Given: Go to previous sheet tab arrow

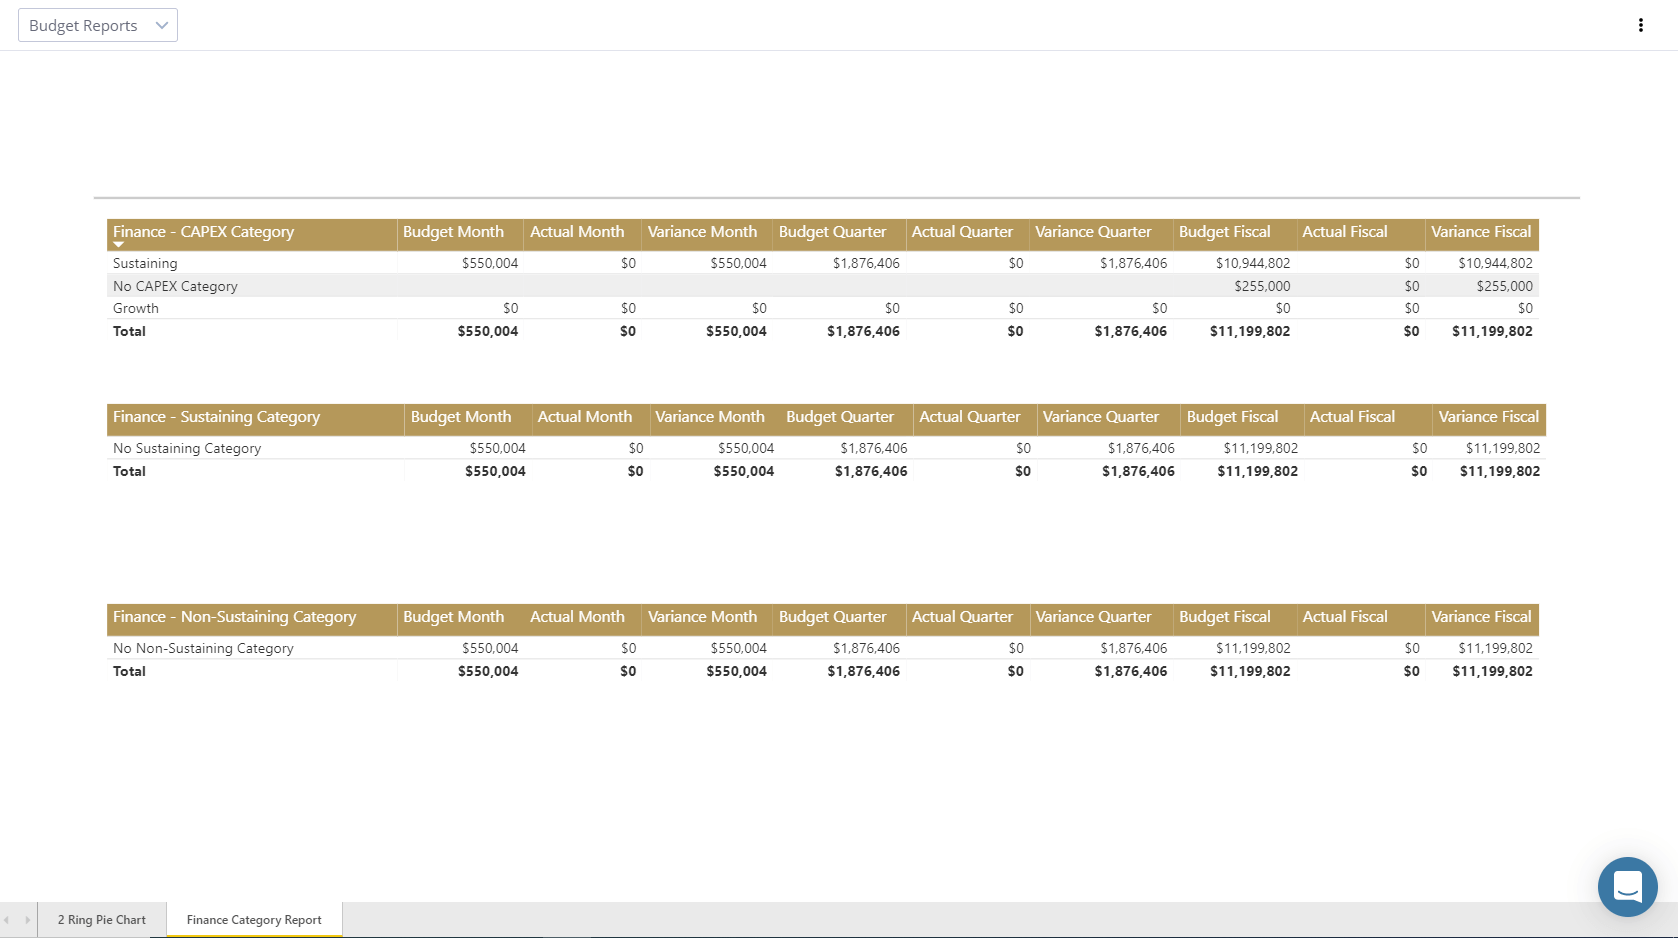Looking at the screenshot, I should pyautogui.click(x=7, y=920).
